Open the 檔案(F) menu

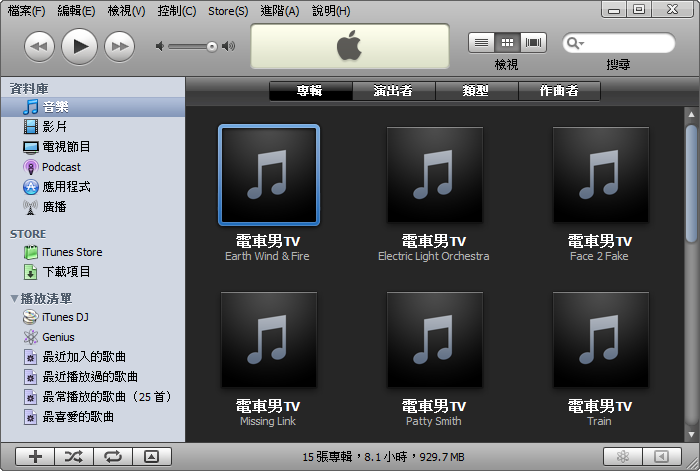click(x=26, y=11)
